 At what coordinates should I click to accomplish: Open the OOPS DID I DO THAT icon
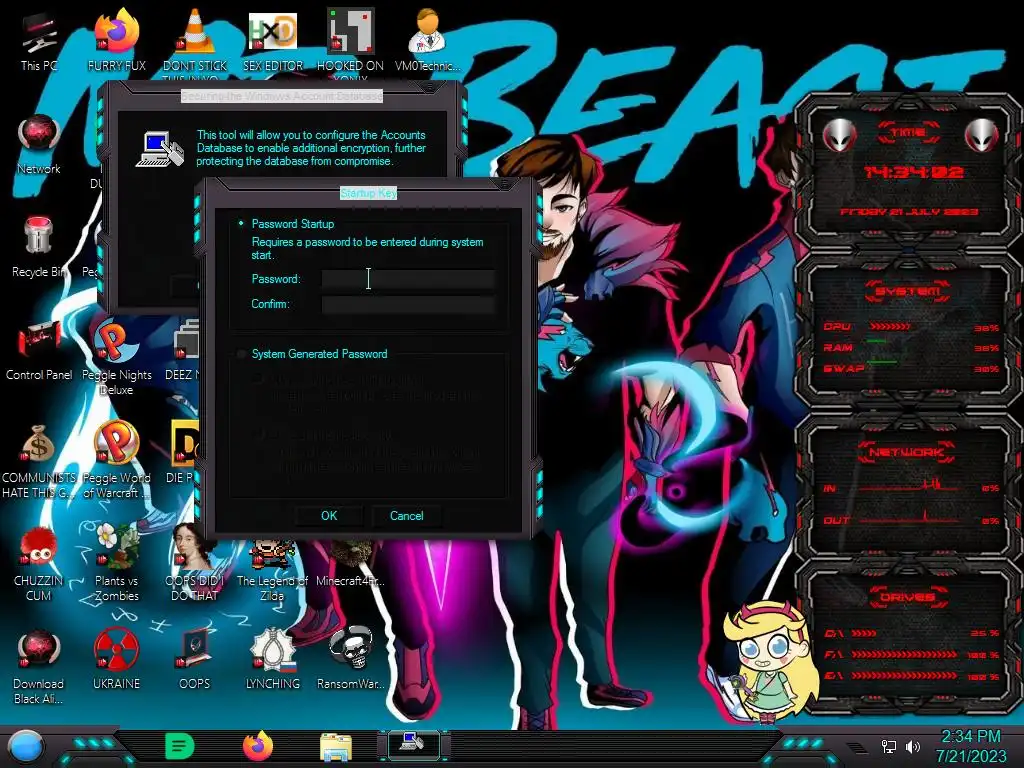(x=195, y=563)
